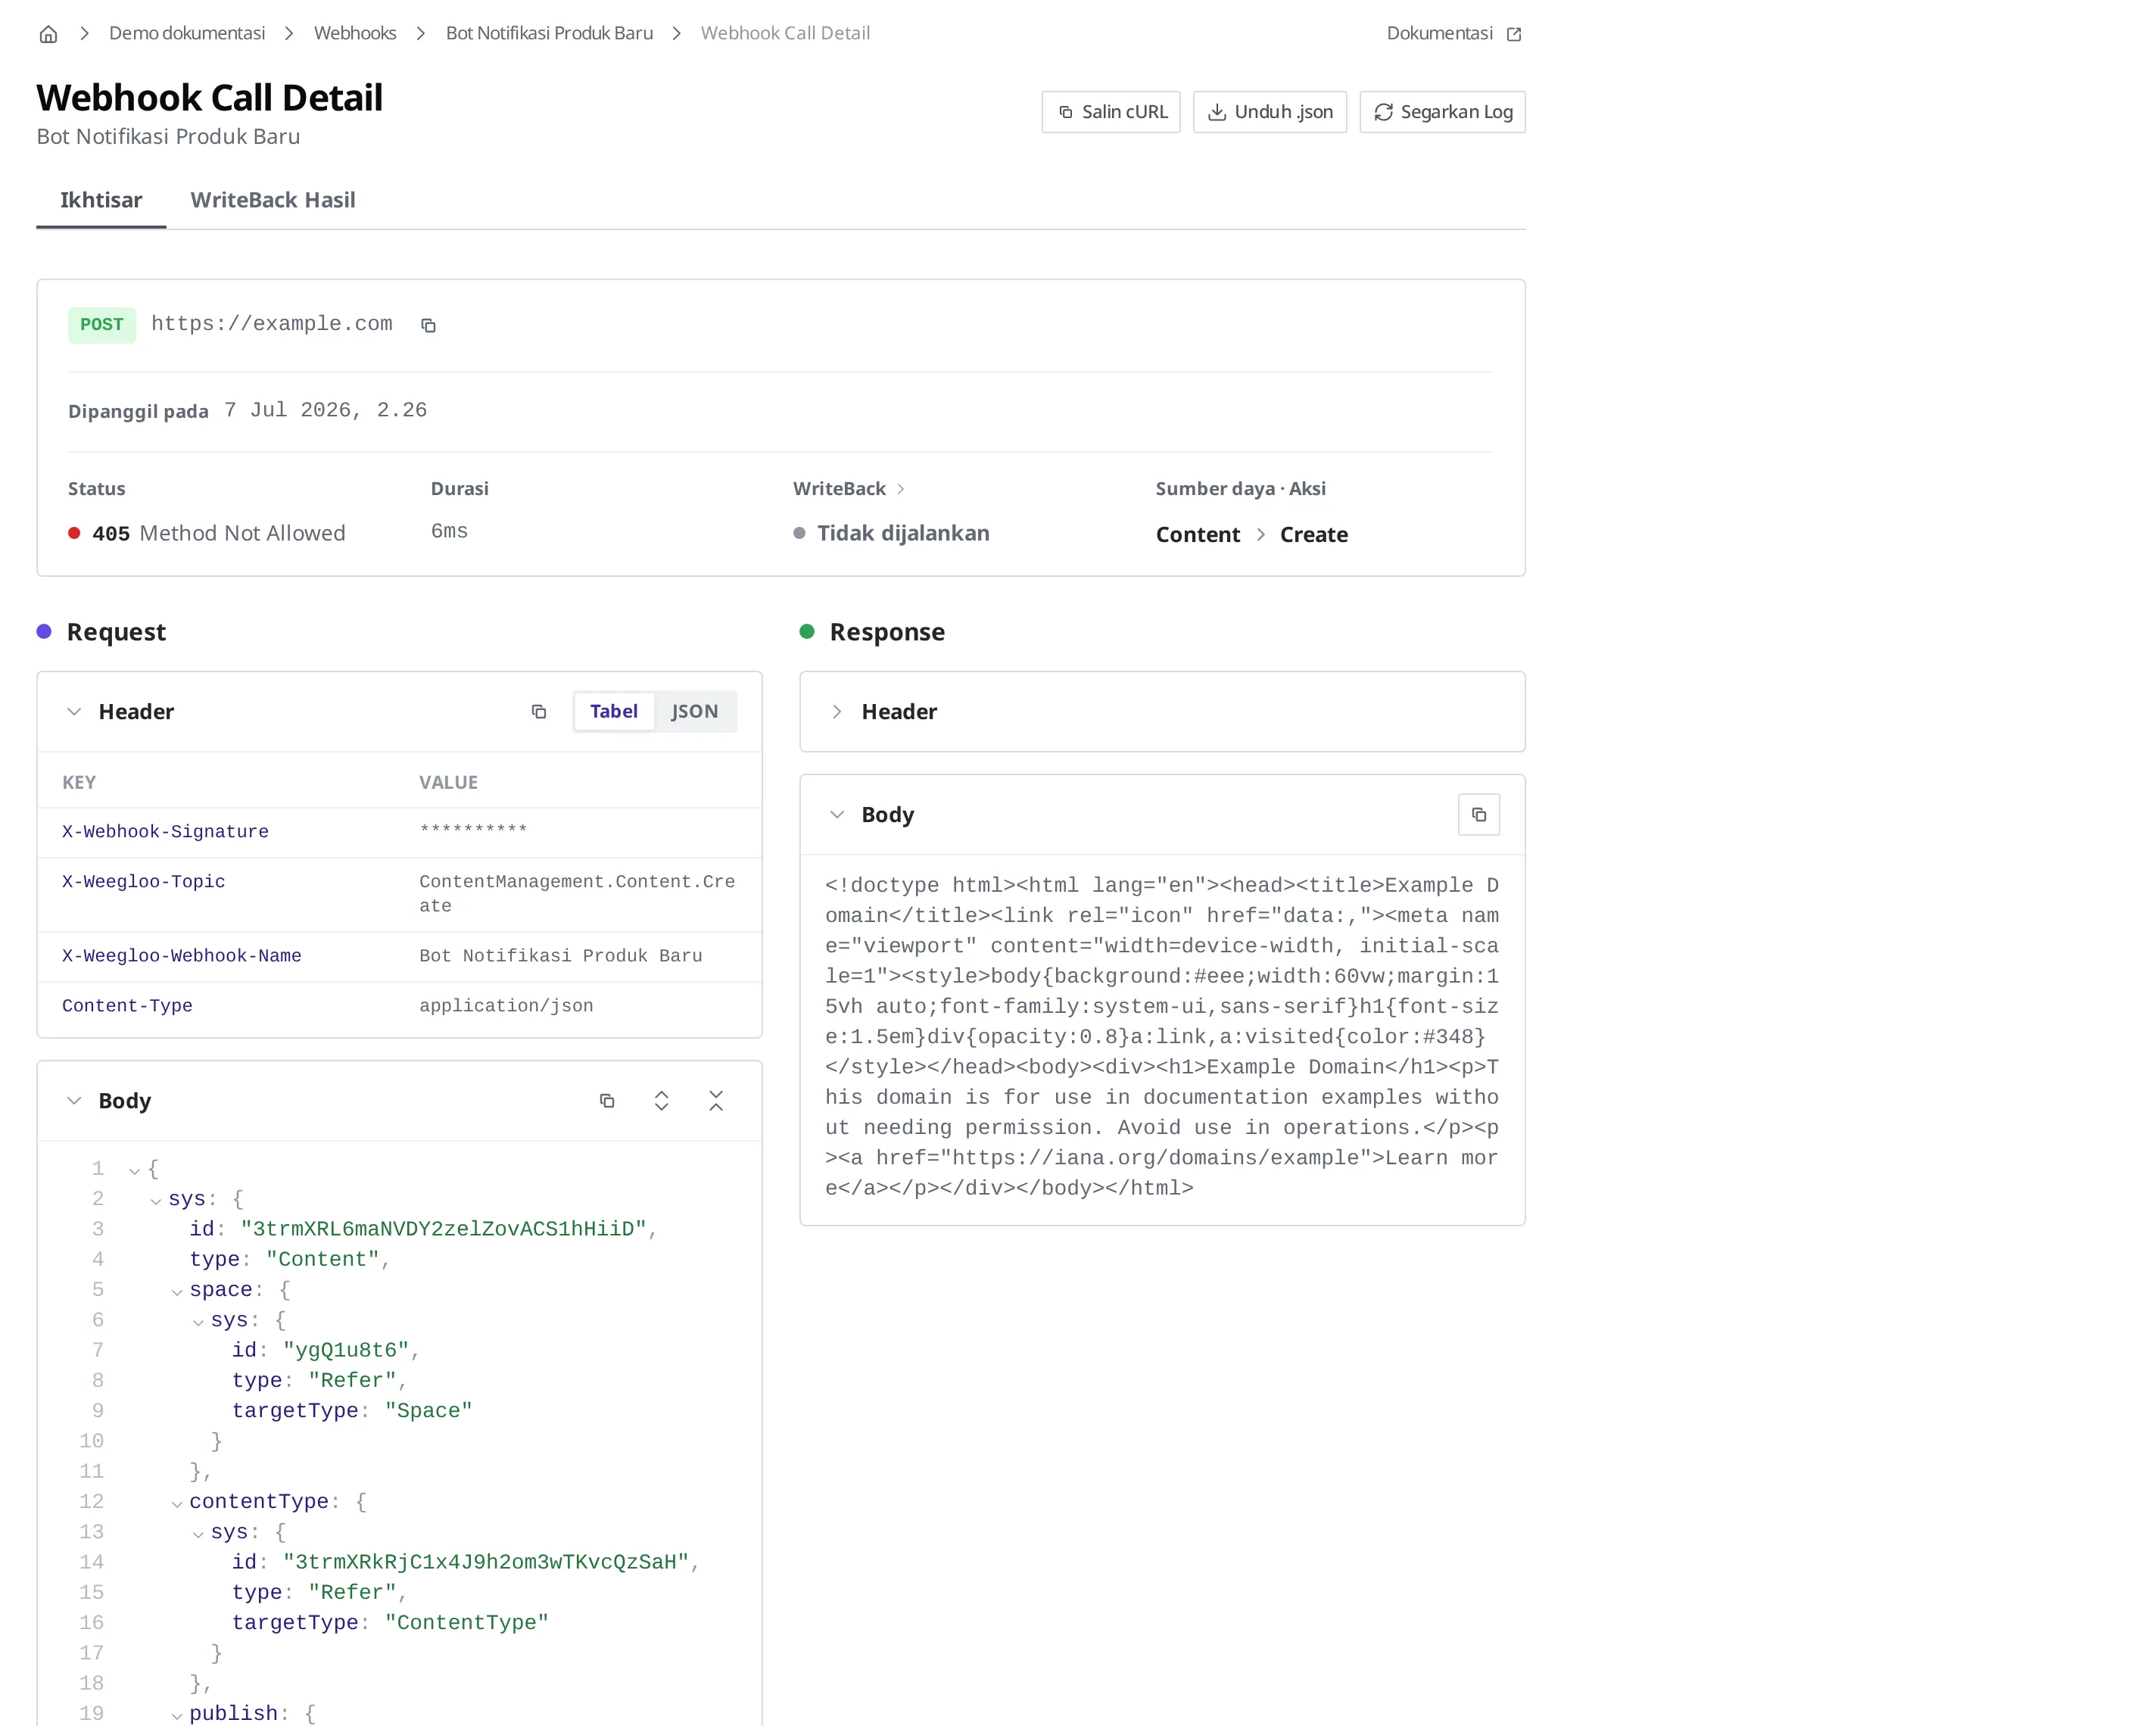Switch to WriteBack Hasil tab
2156x1726 pixels.
click(273, 200)
